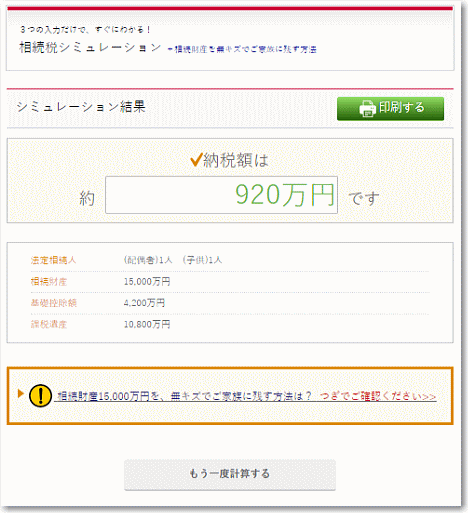Select the 4,200万円 value
Screen dimensions: 468x513
tap(144, 303)
